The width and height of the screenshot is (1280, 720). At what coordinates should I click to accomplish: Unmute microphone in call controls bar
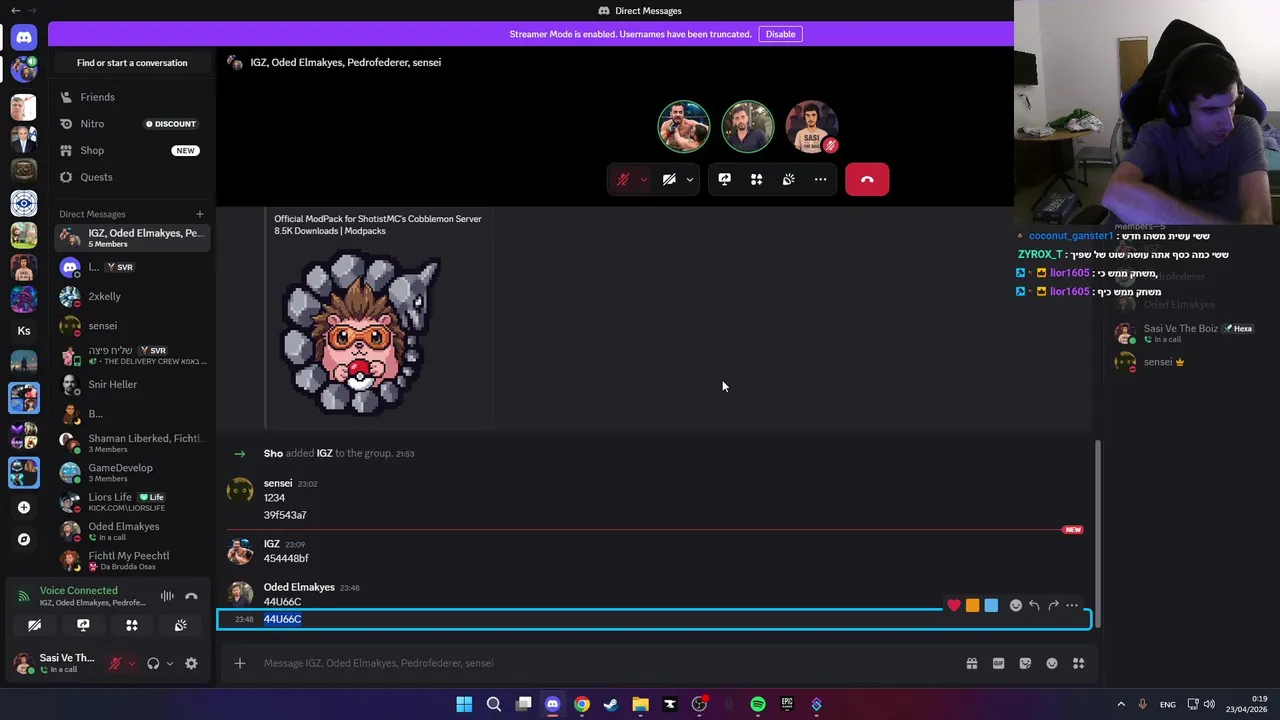623,179
